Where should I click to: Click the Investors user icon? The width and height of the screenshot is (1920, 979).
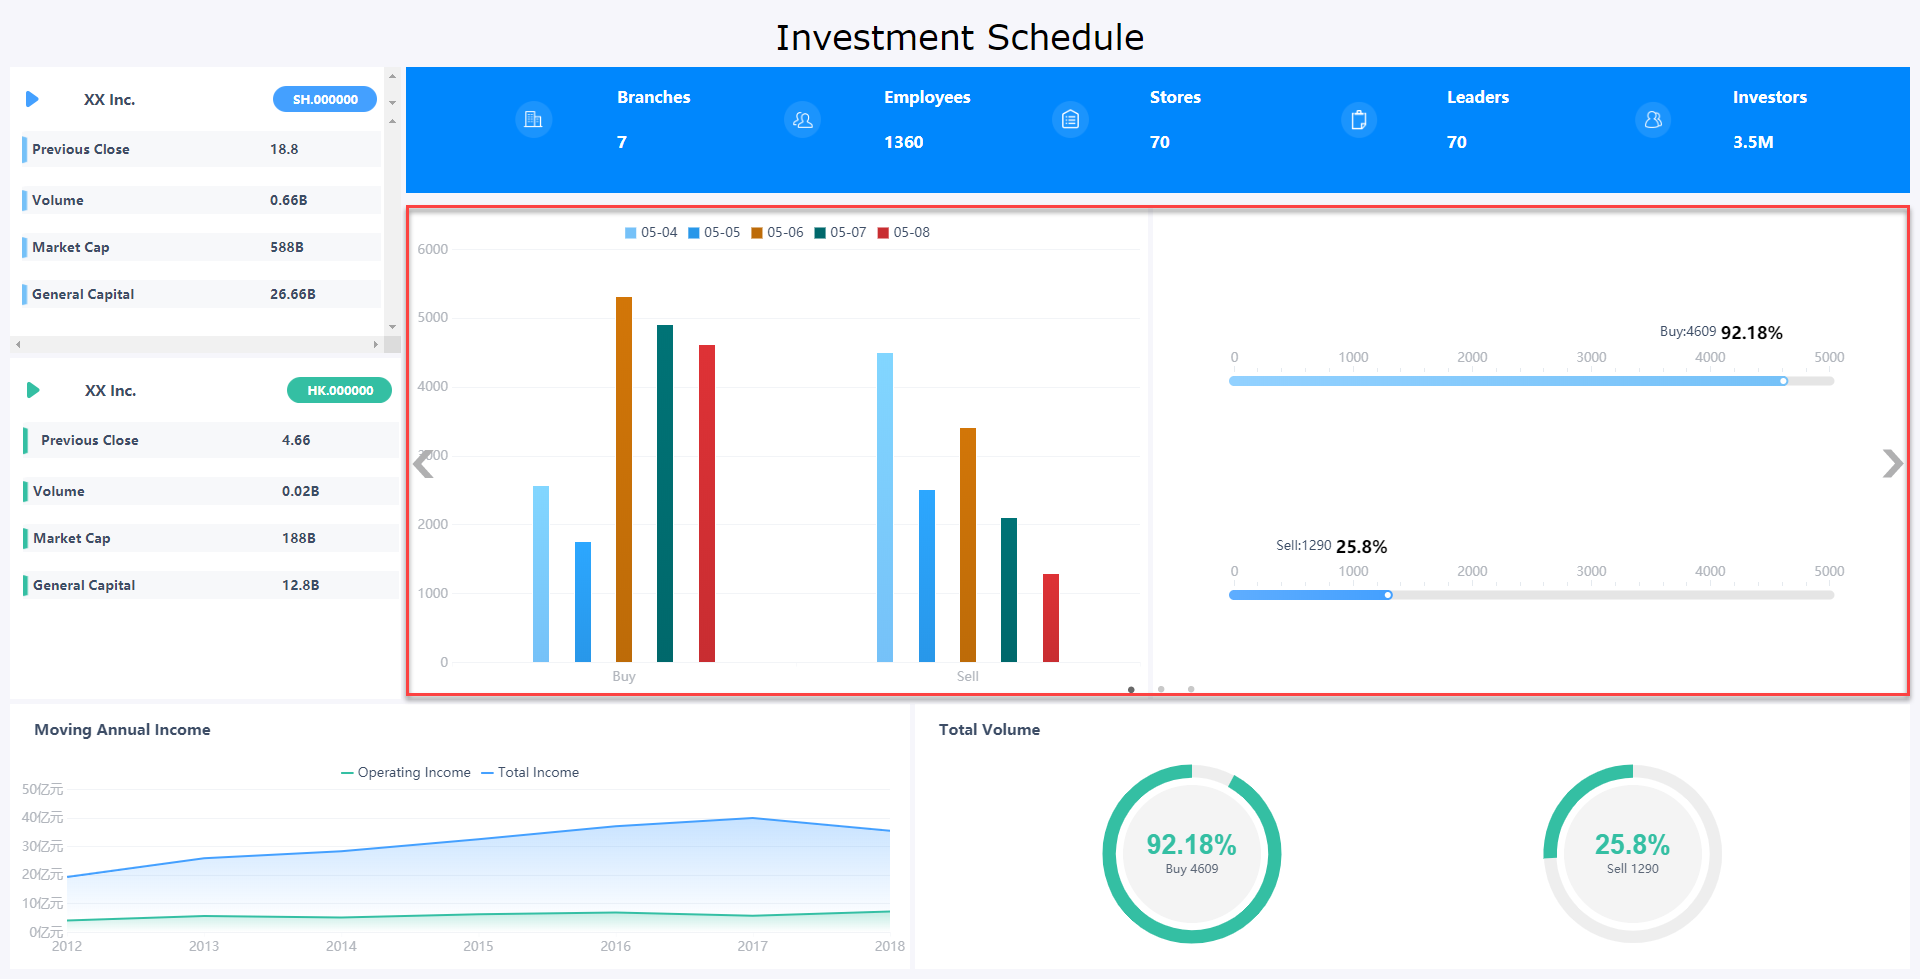pos(1653,120)
